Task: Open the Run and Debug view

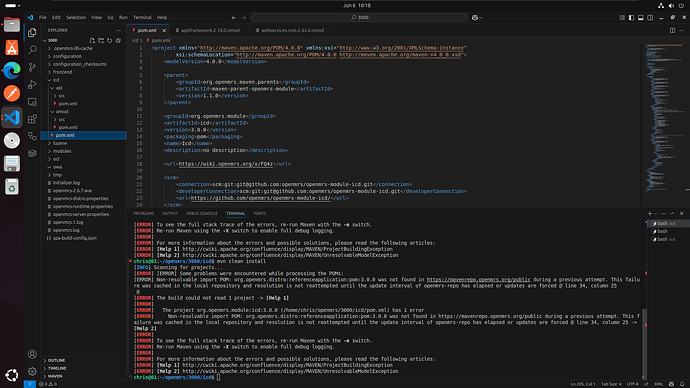Action: pos(32,84)
